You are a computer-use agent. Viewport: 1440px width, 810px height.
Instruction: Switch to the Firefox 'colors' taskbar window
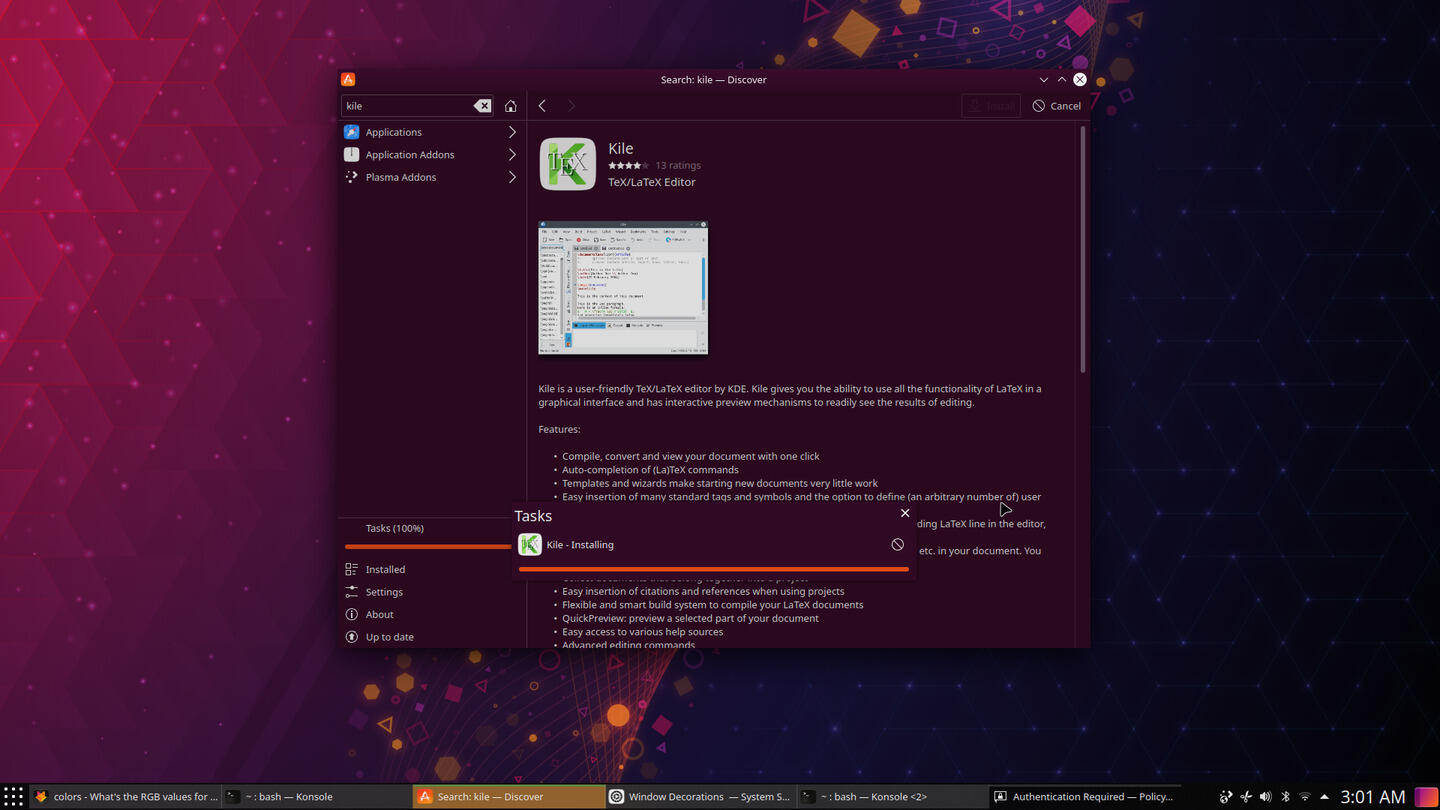click(125, 797)
